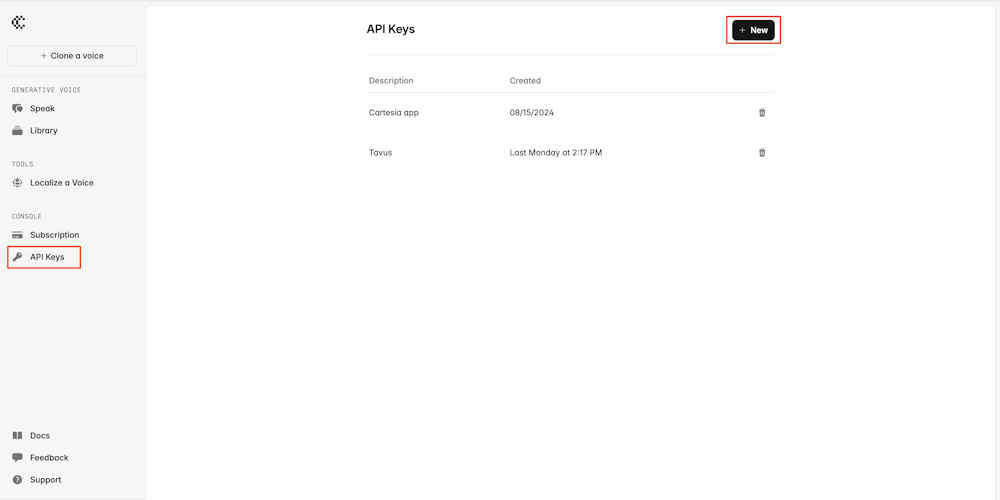Click the Cartesia app description cell

click(393, 112)
